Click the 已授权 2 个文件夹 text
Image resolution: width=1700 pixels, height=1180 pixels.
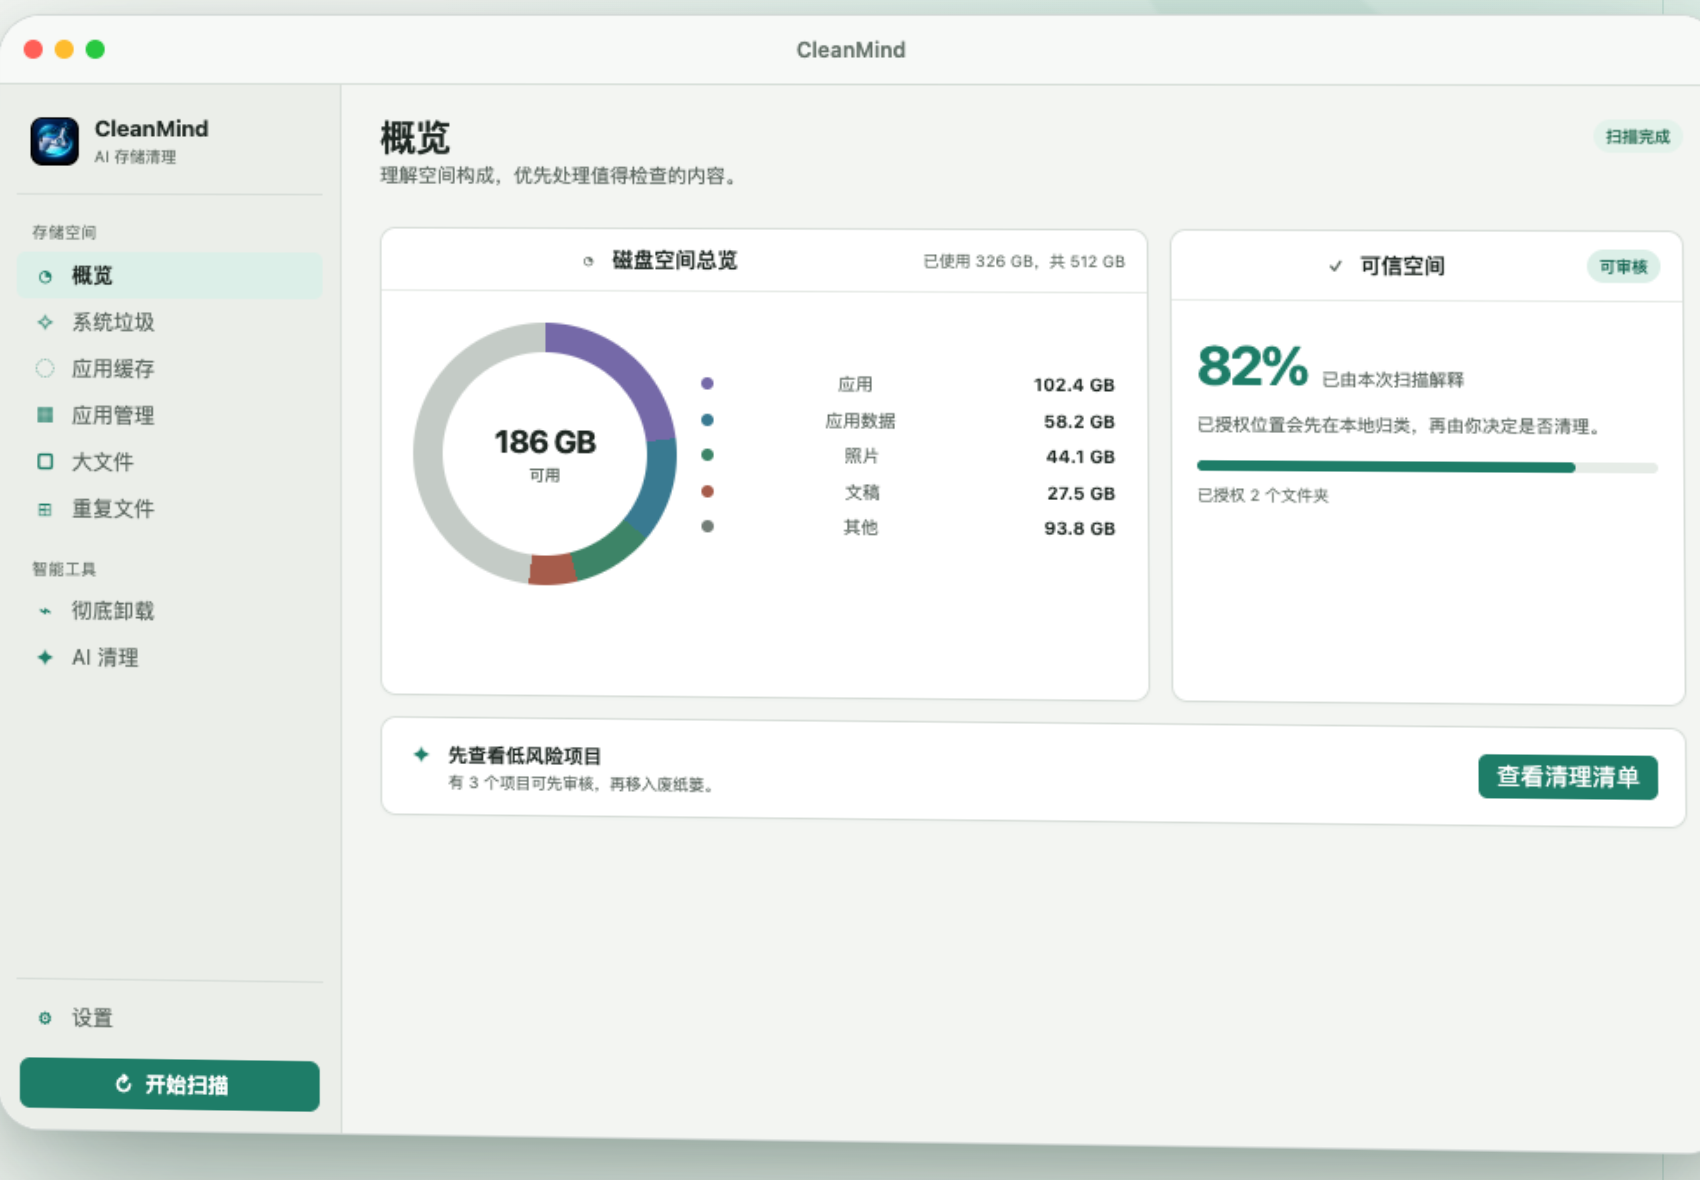click(1263, 495)
